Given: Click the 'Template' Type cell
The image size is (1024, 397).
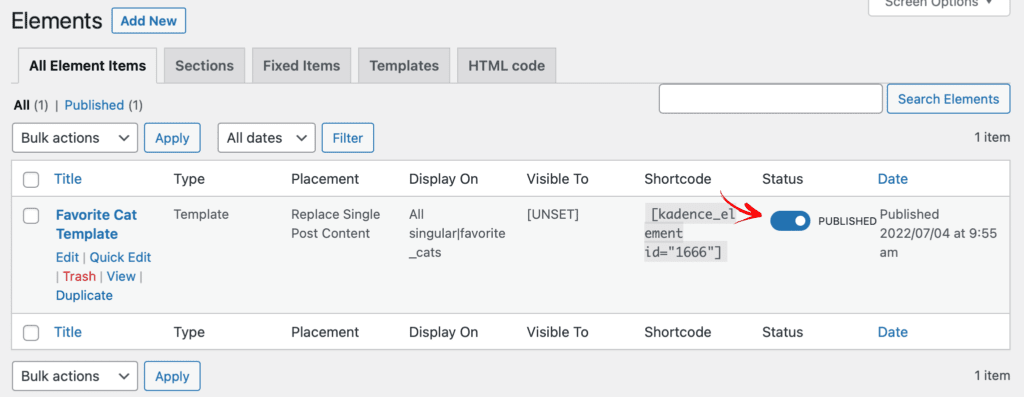Looking at the screenshot, I should click(x=201, y=214).
